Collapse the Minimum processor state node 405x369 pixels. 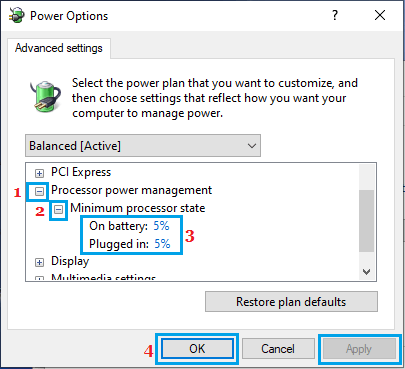59,209
